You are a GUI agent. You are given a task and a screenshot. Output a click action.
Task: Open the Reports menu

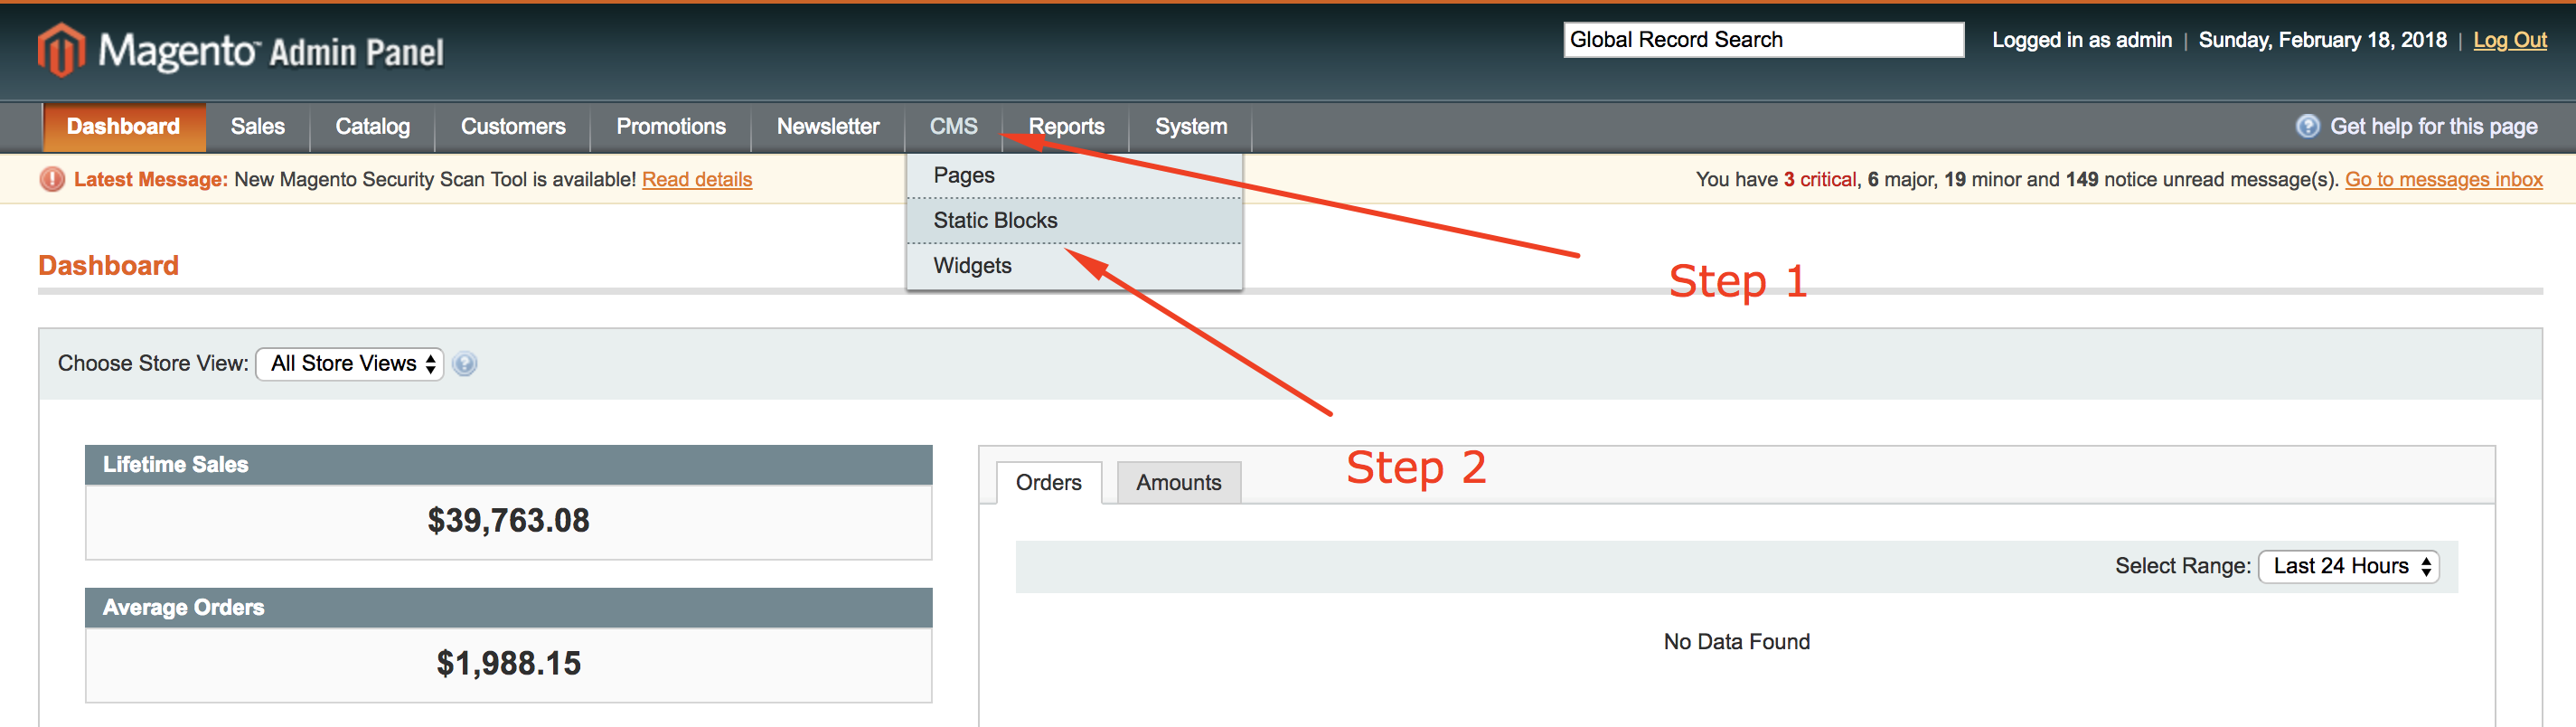tap(1066, 127)
